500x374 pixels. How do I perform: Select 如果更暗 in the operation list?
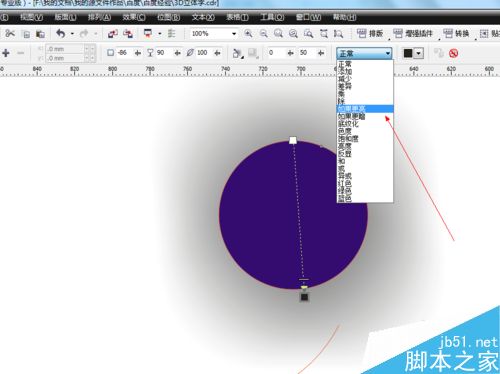(365, 116)
